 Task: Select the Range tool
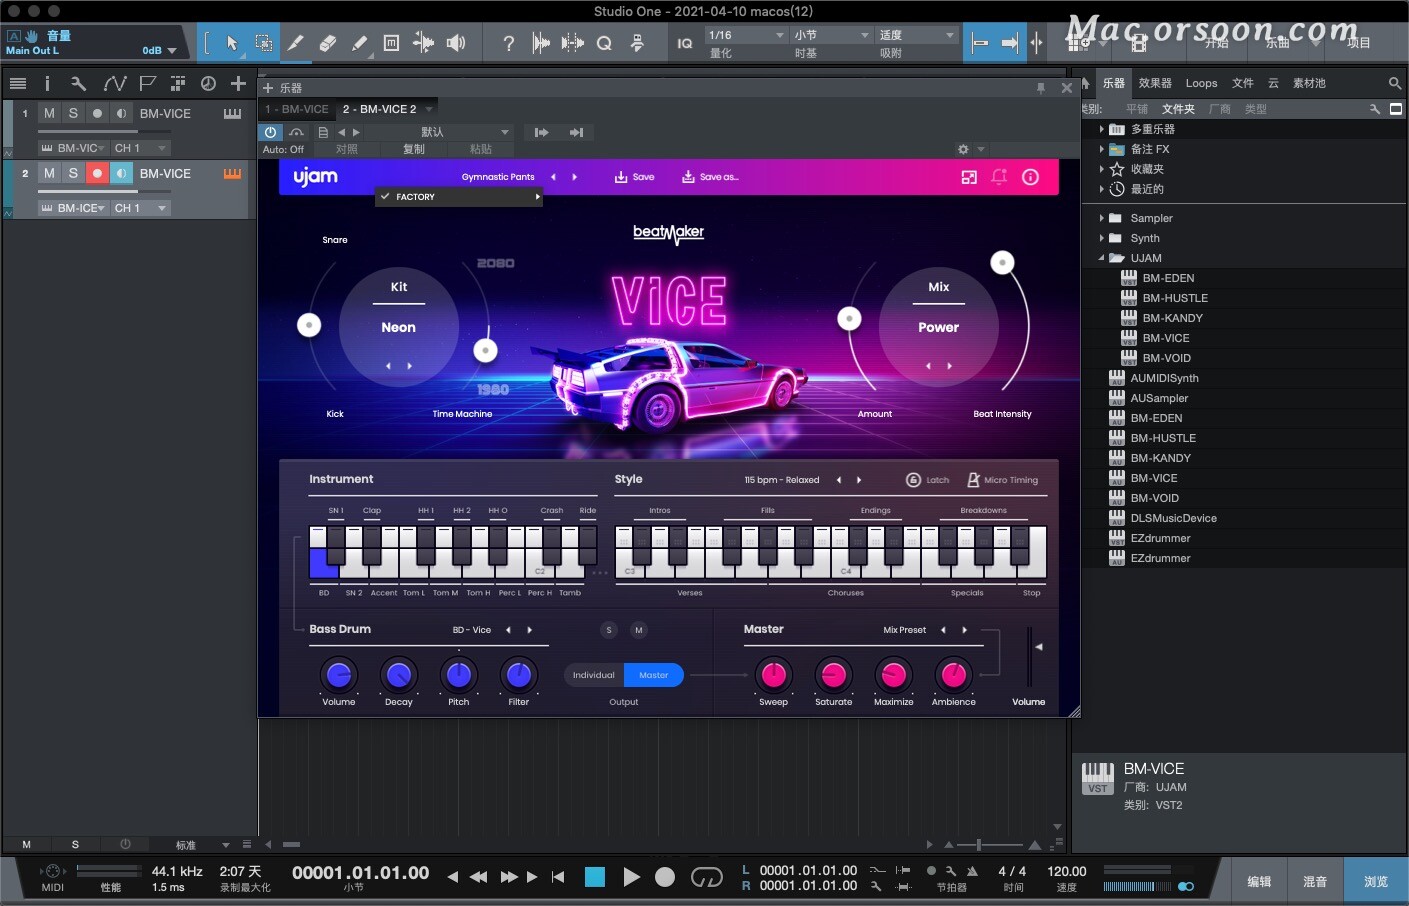[264, 43]
